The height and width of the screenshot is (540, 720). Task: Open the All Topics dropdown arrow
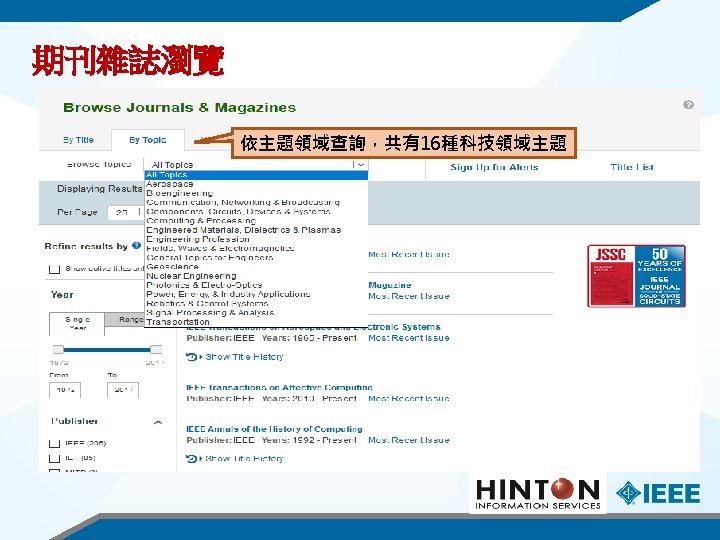coord(360,164)
